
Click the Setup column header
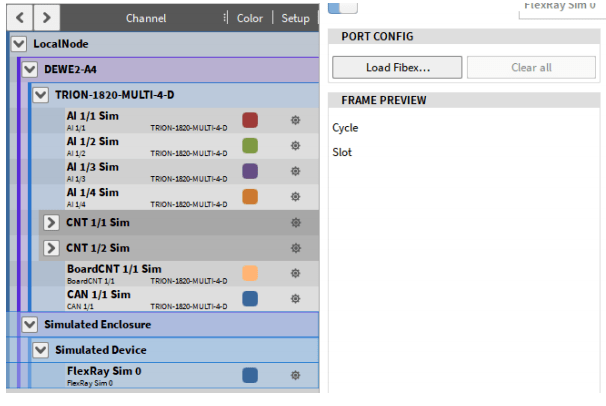(295, 18)
